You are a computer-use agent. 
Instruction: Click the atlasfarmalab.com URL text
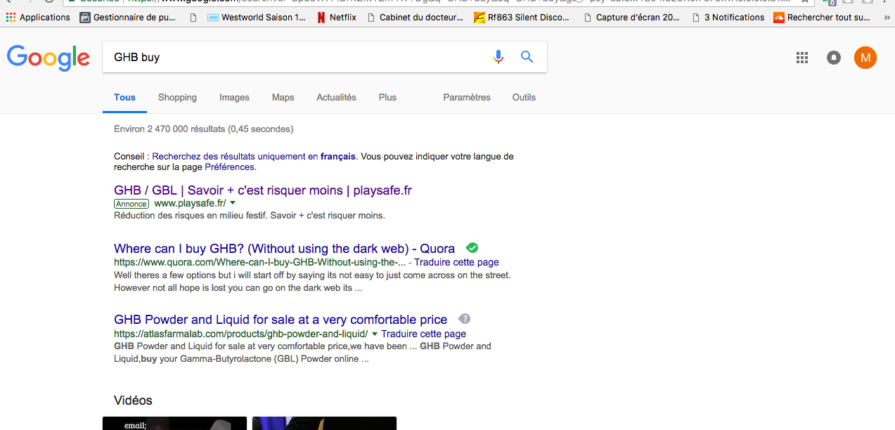point(240,334)
